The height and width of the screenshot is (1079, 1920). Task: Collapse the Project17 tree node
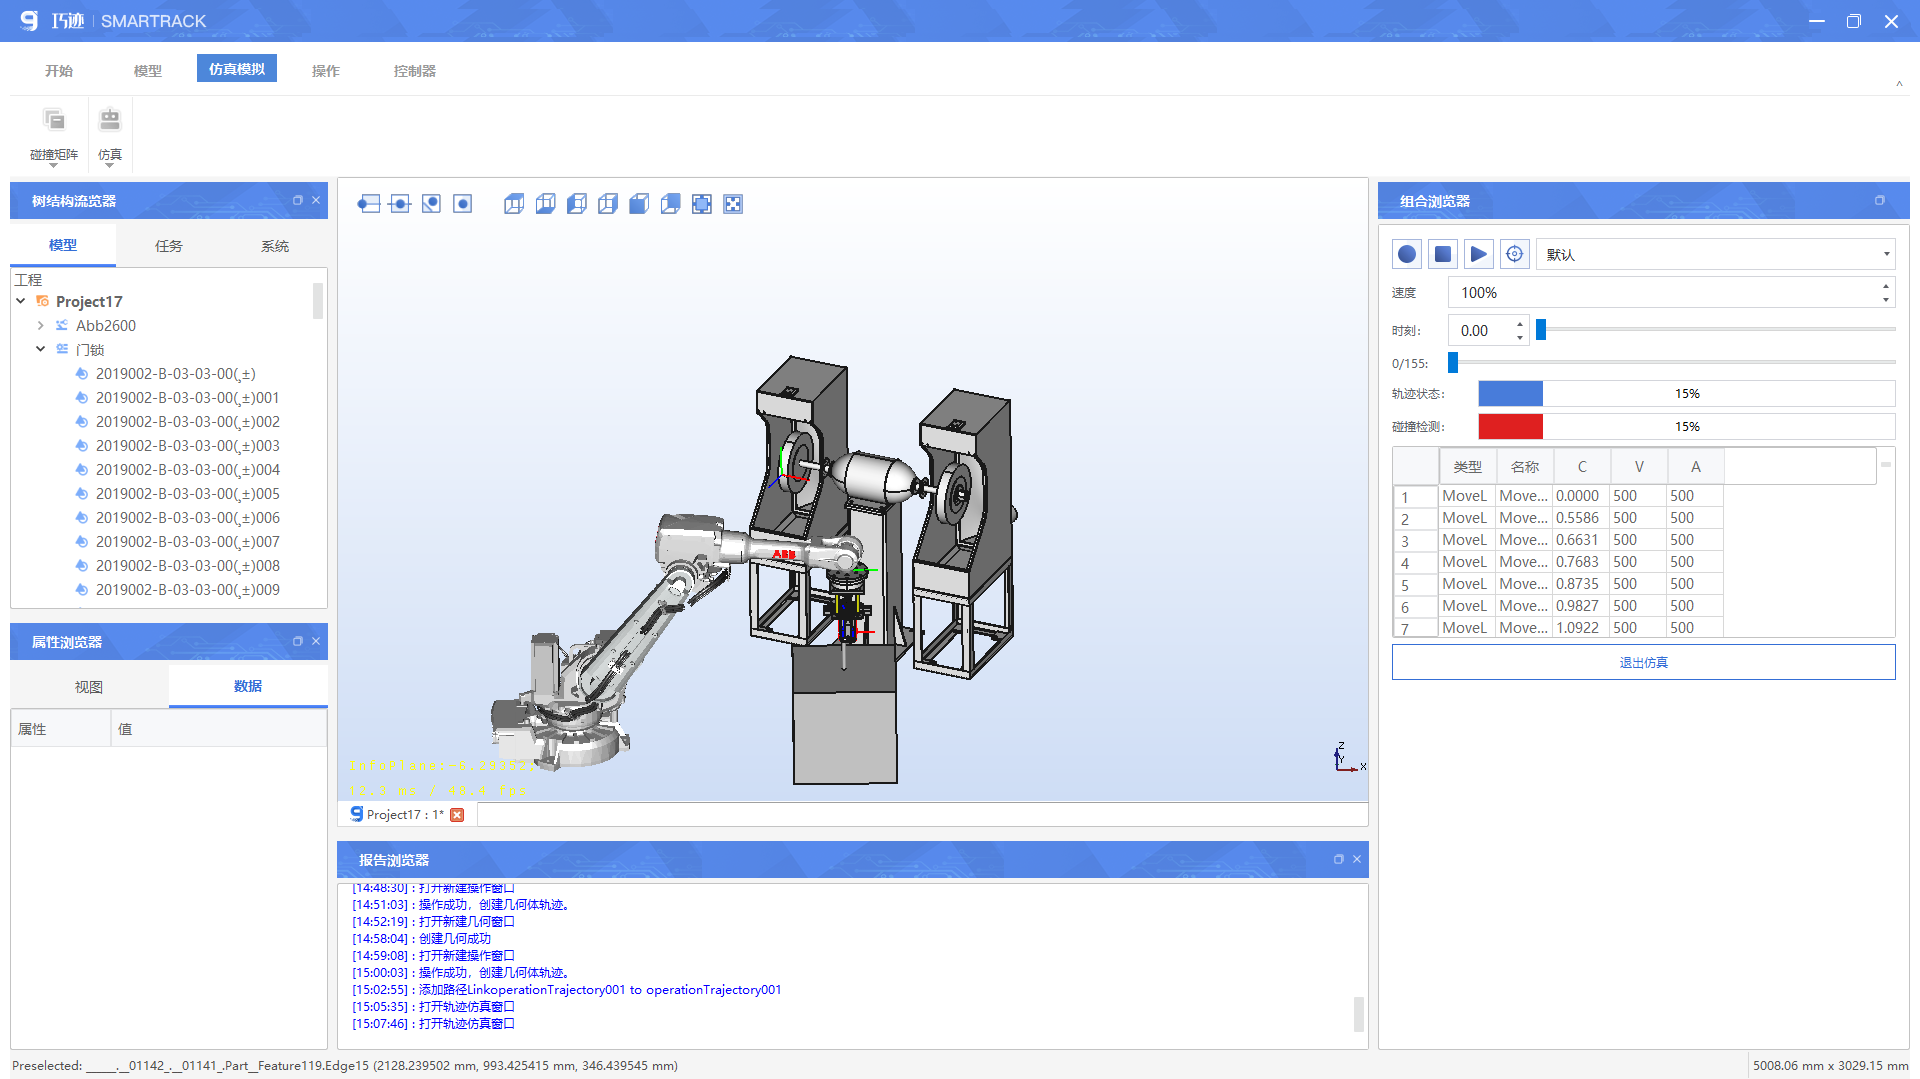click(x=20, y=301)
